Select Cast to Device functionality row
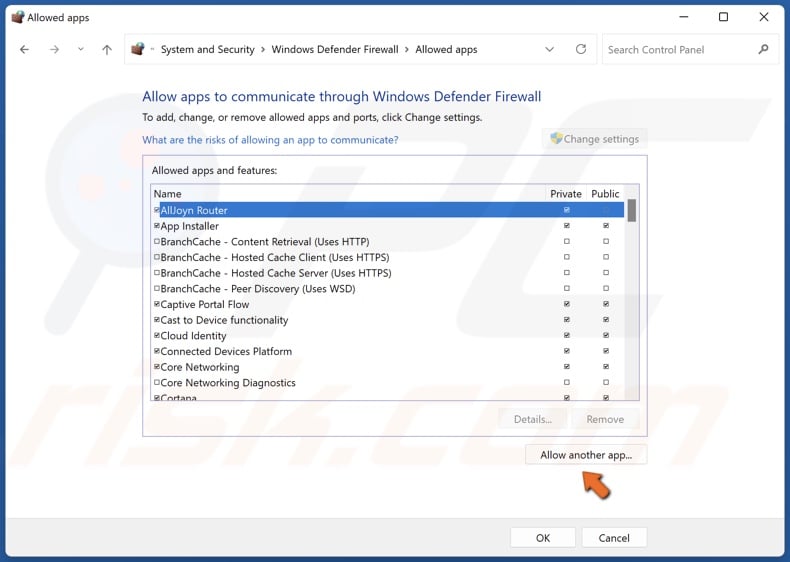Screen dimensions: 790x562 [x=388, y=320]
